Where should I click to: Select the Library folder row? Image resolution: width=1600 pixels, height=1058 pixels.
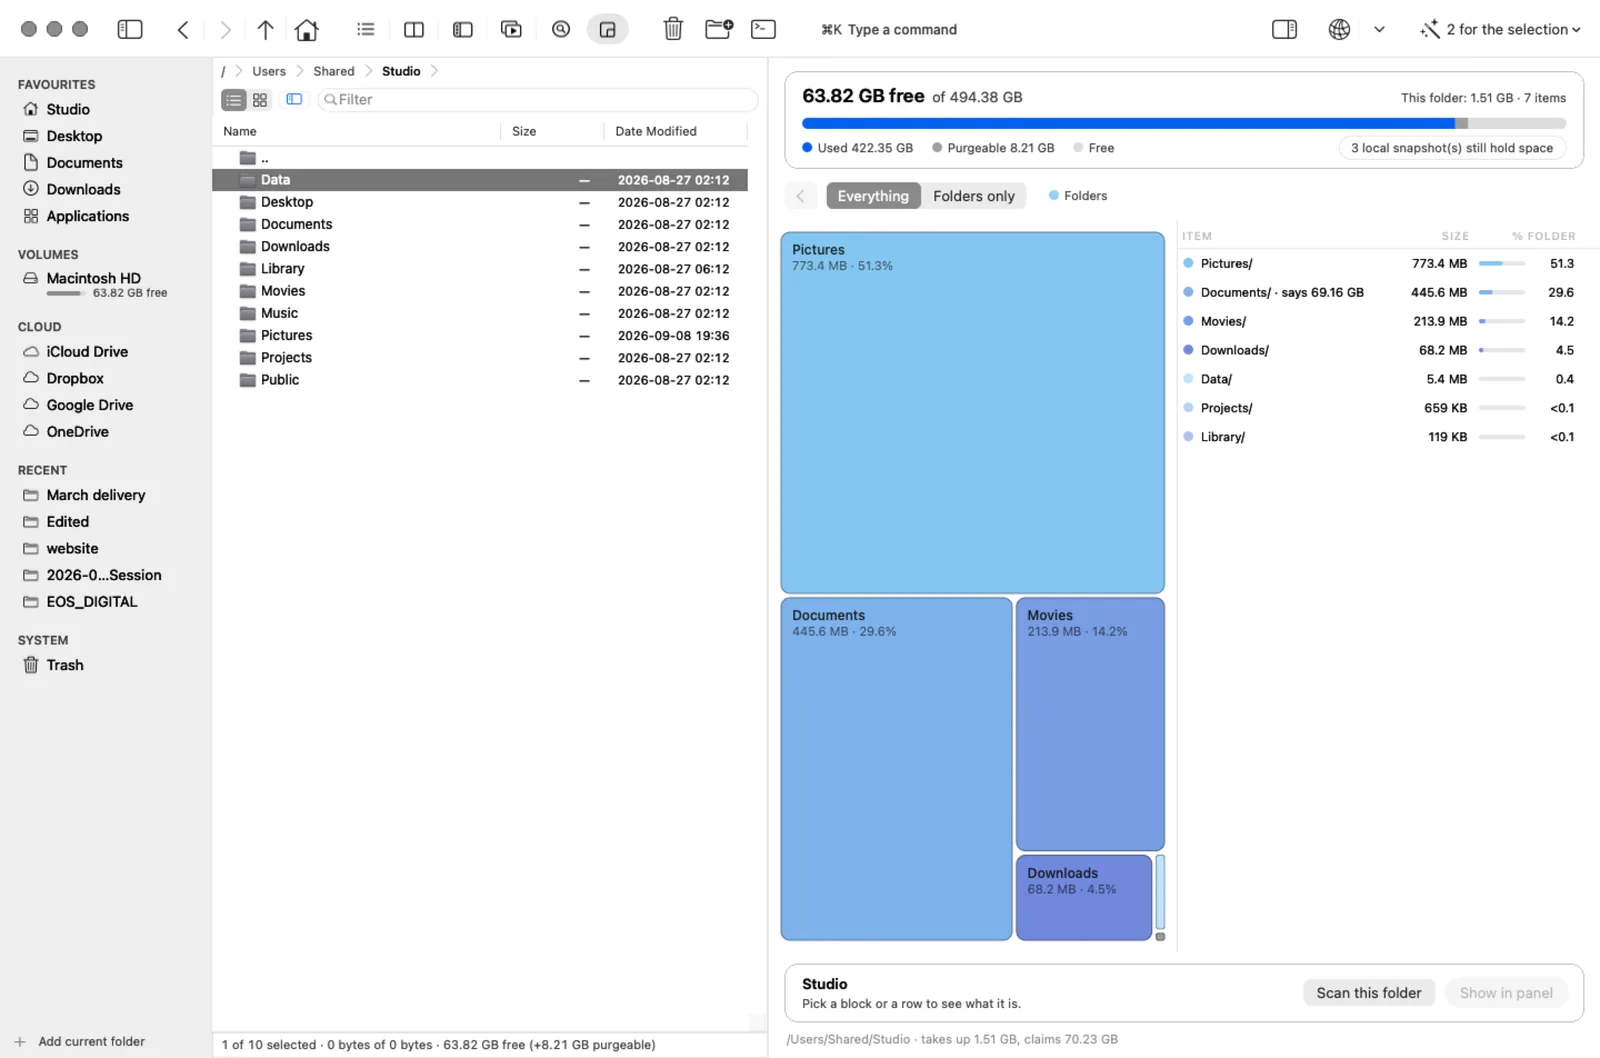click(480, 269)
